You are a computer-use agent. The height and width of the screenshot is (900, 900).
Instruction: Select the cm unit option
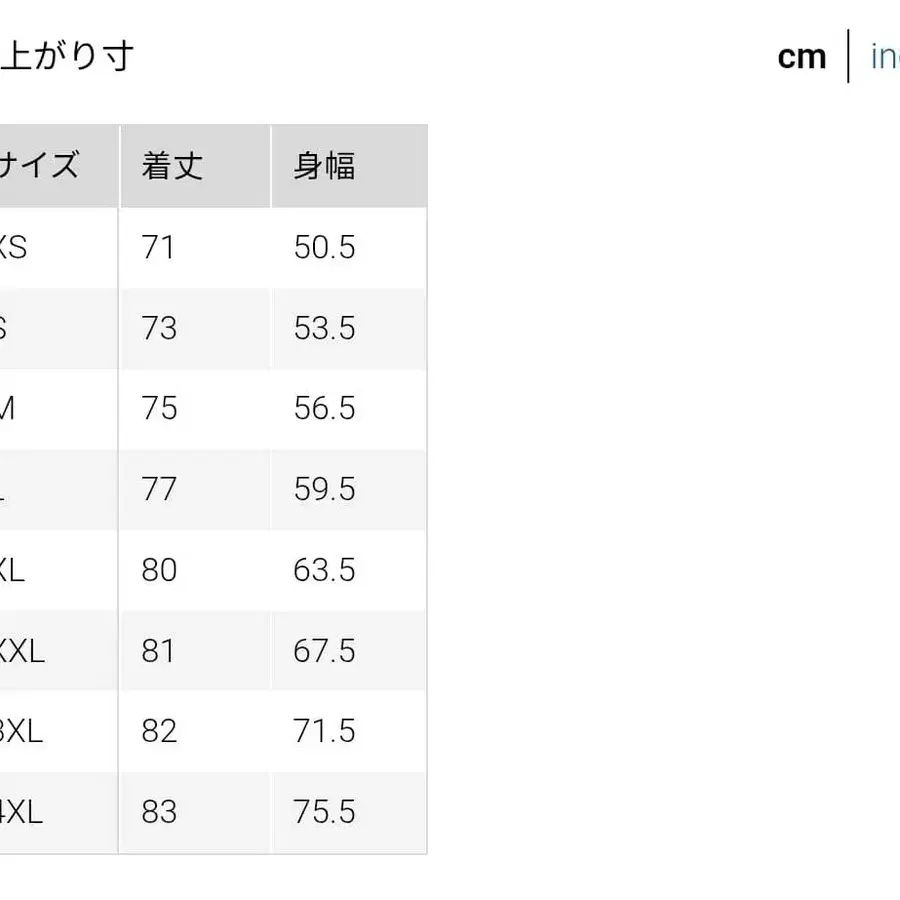(799, 57)
